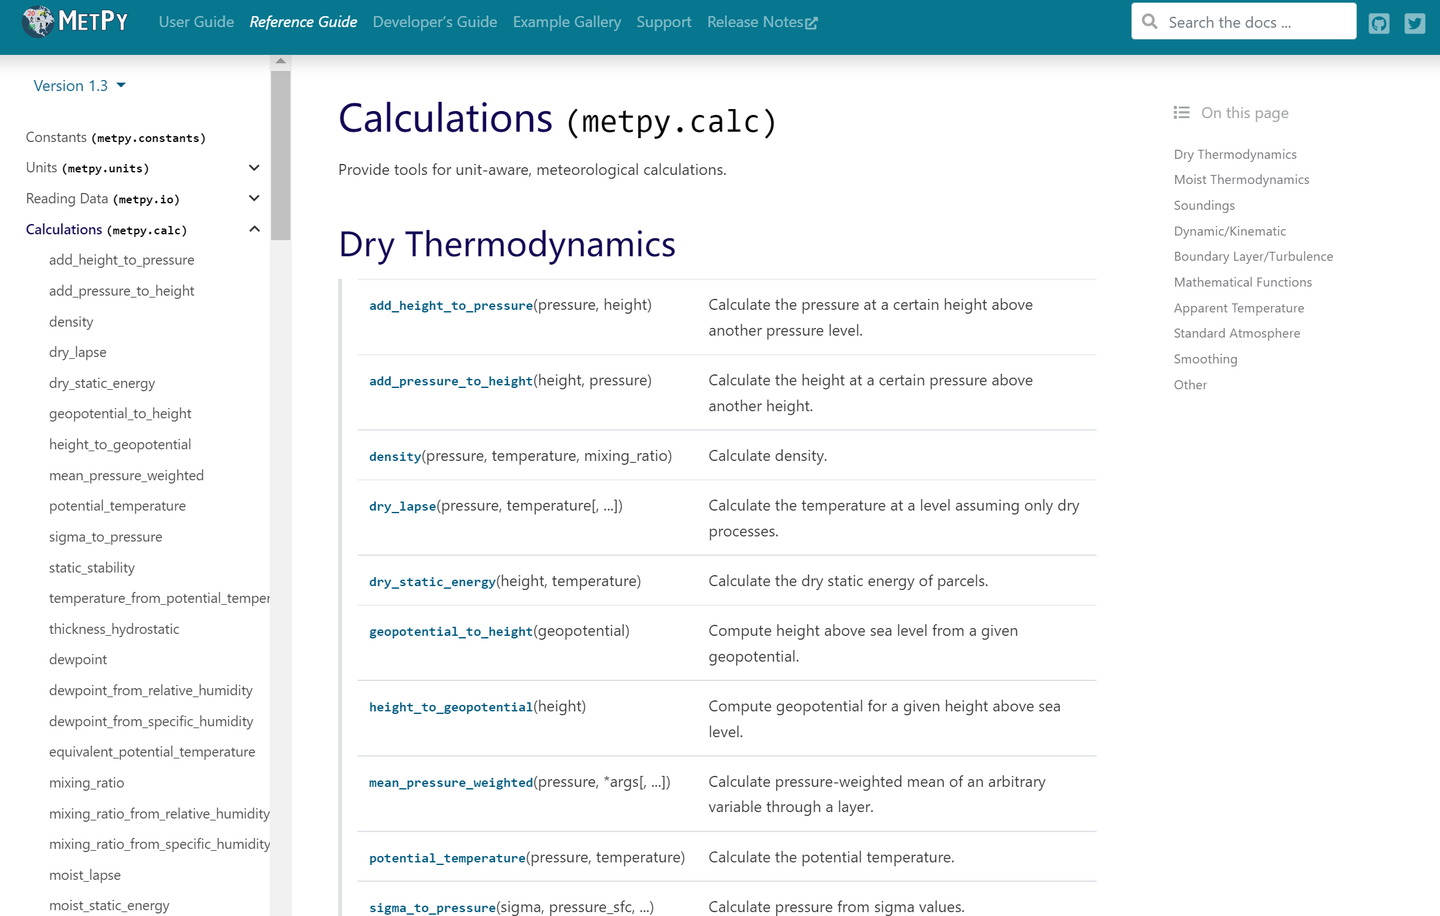Click the On this page list icon
Viewport: 1440px width, 916px height.
click(x=1181, y=113)
